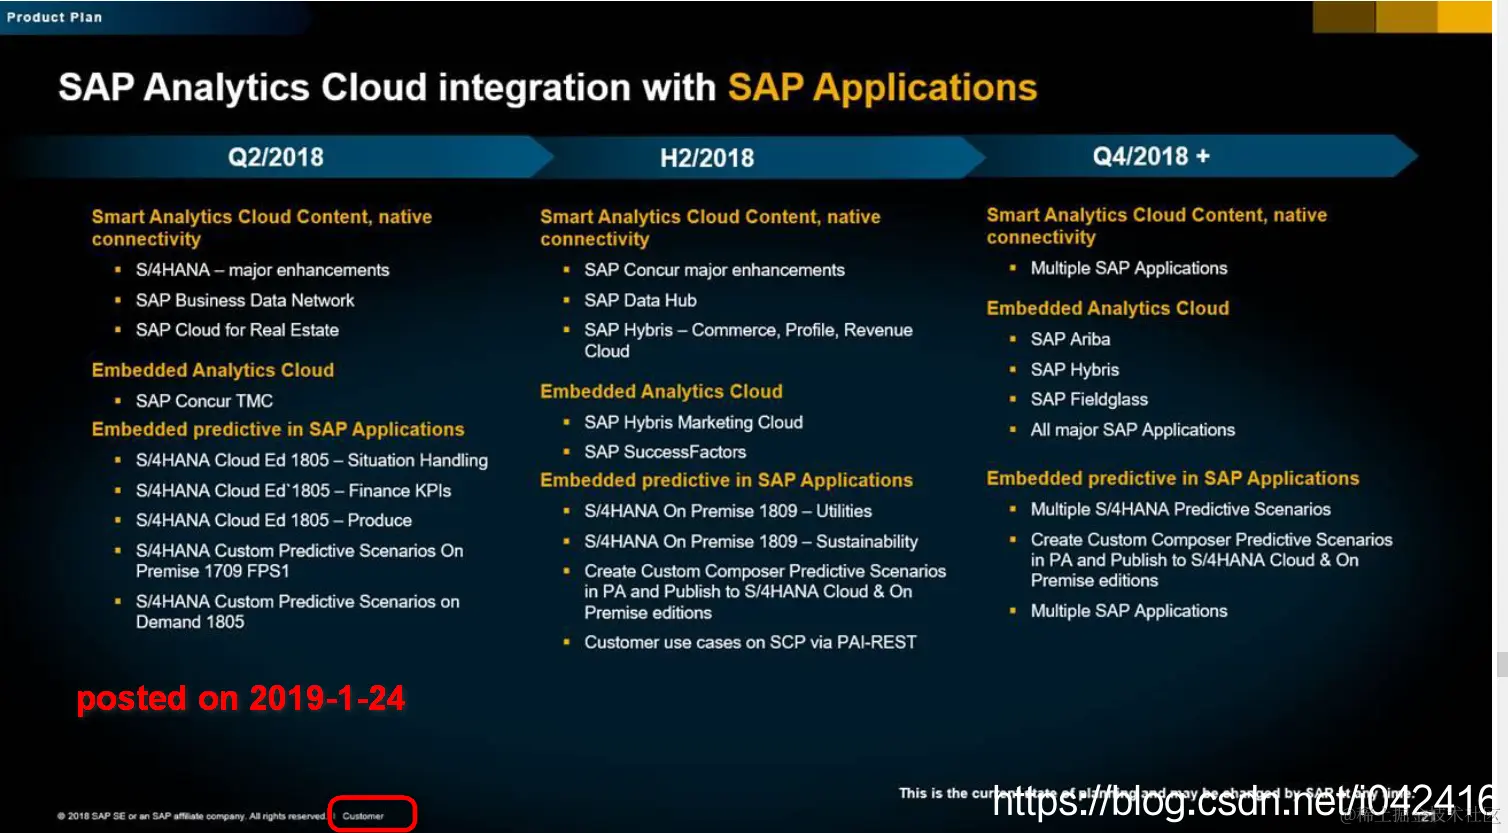1508x833 pixels.
Task: Select 'Custom Predictive Scenarios on Demand 1805'
Action: coord(297,612)
